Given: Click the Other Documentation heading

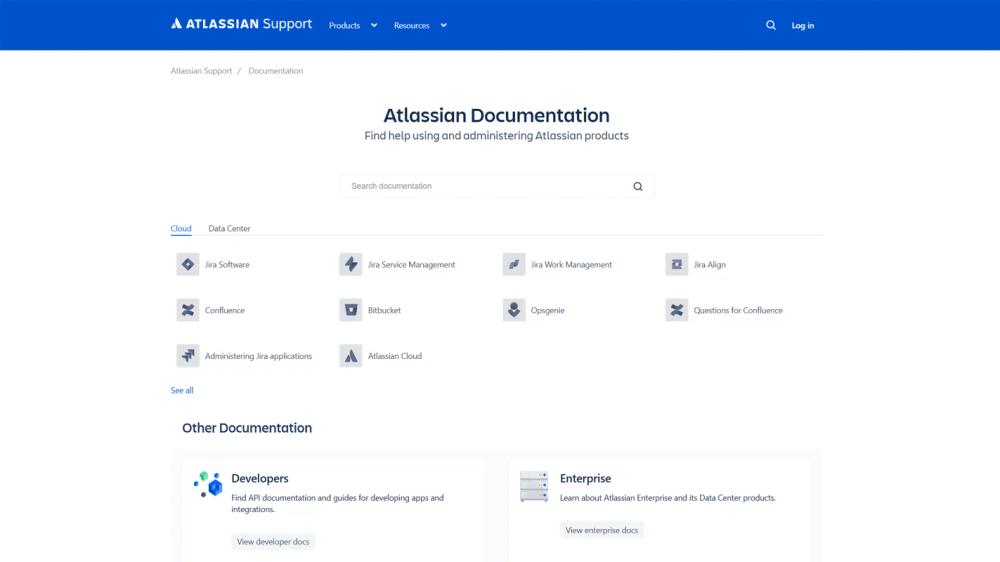Looking at the screenshot, I should pos(247,428).
